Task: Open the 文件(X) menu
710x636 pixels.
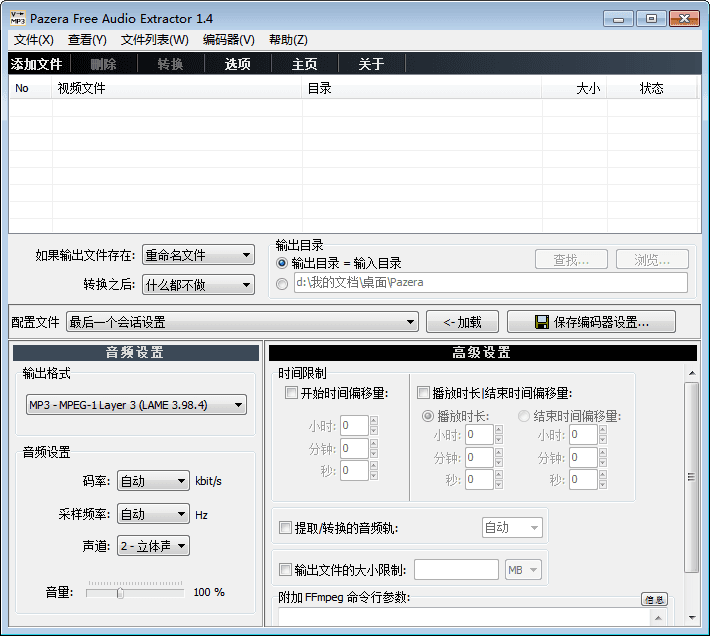Action: (x=34, y=40)
